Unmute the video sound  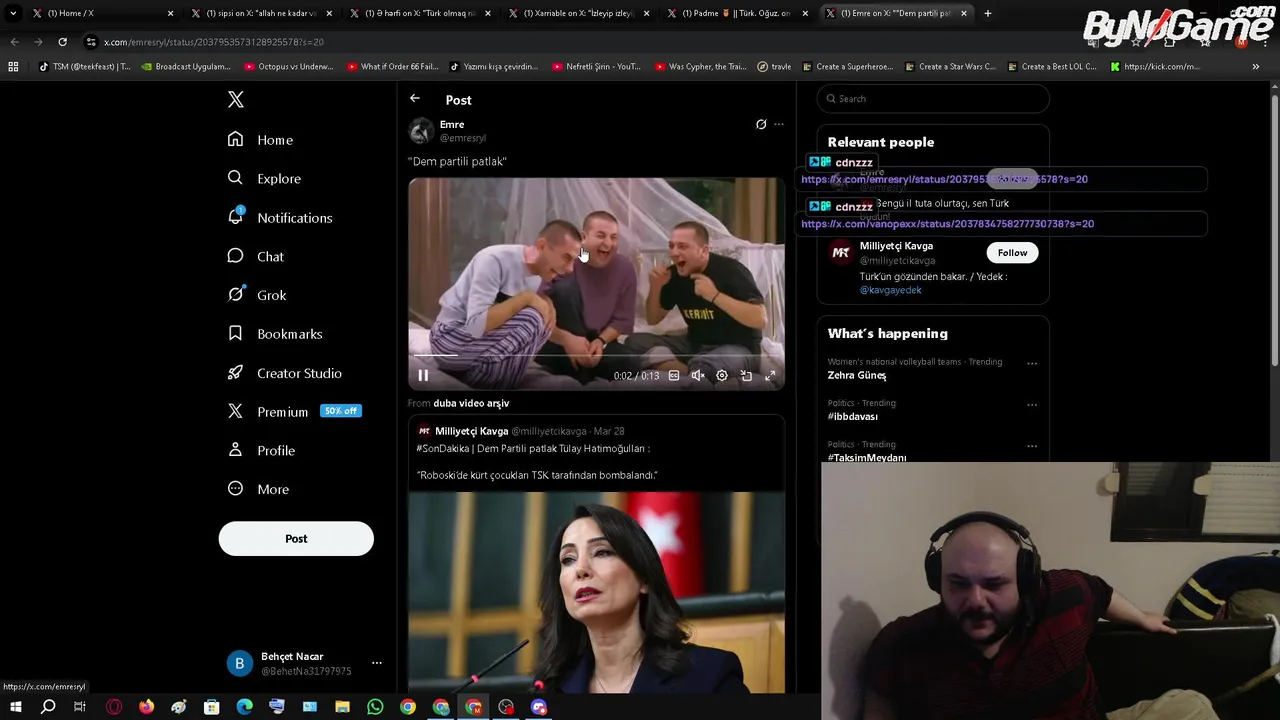698,376
